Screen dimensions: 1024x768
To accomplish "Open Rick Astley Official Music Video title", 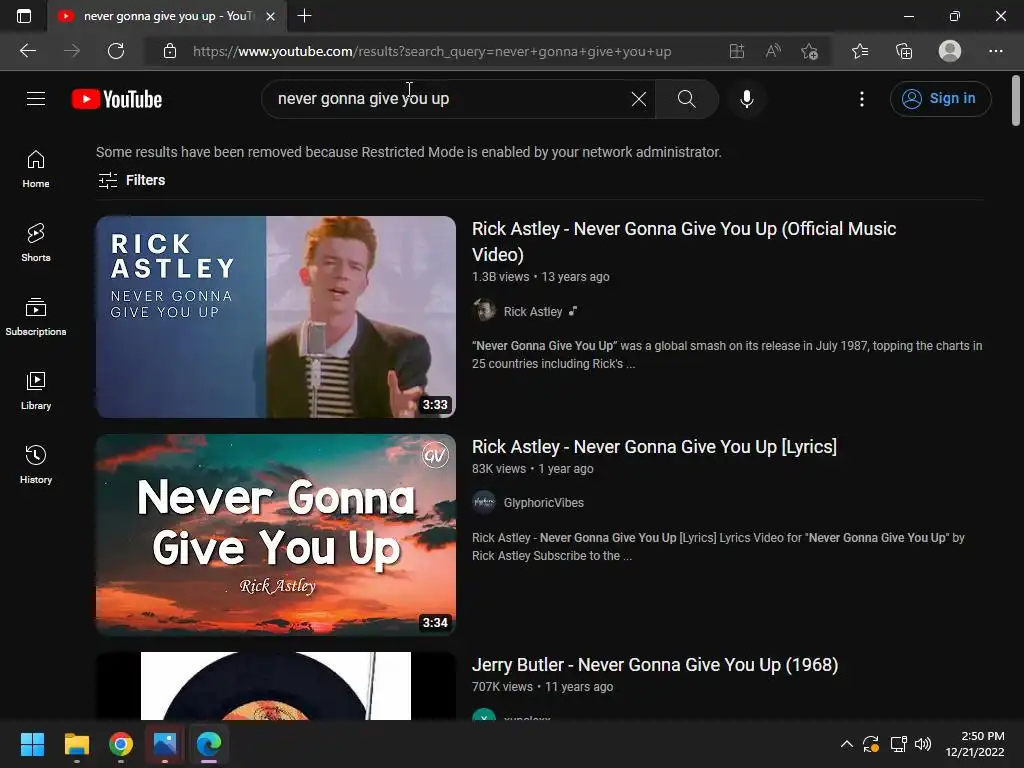I will [684, 242].
